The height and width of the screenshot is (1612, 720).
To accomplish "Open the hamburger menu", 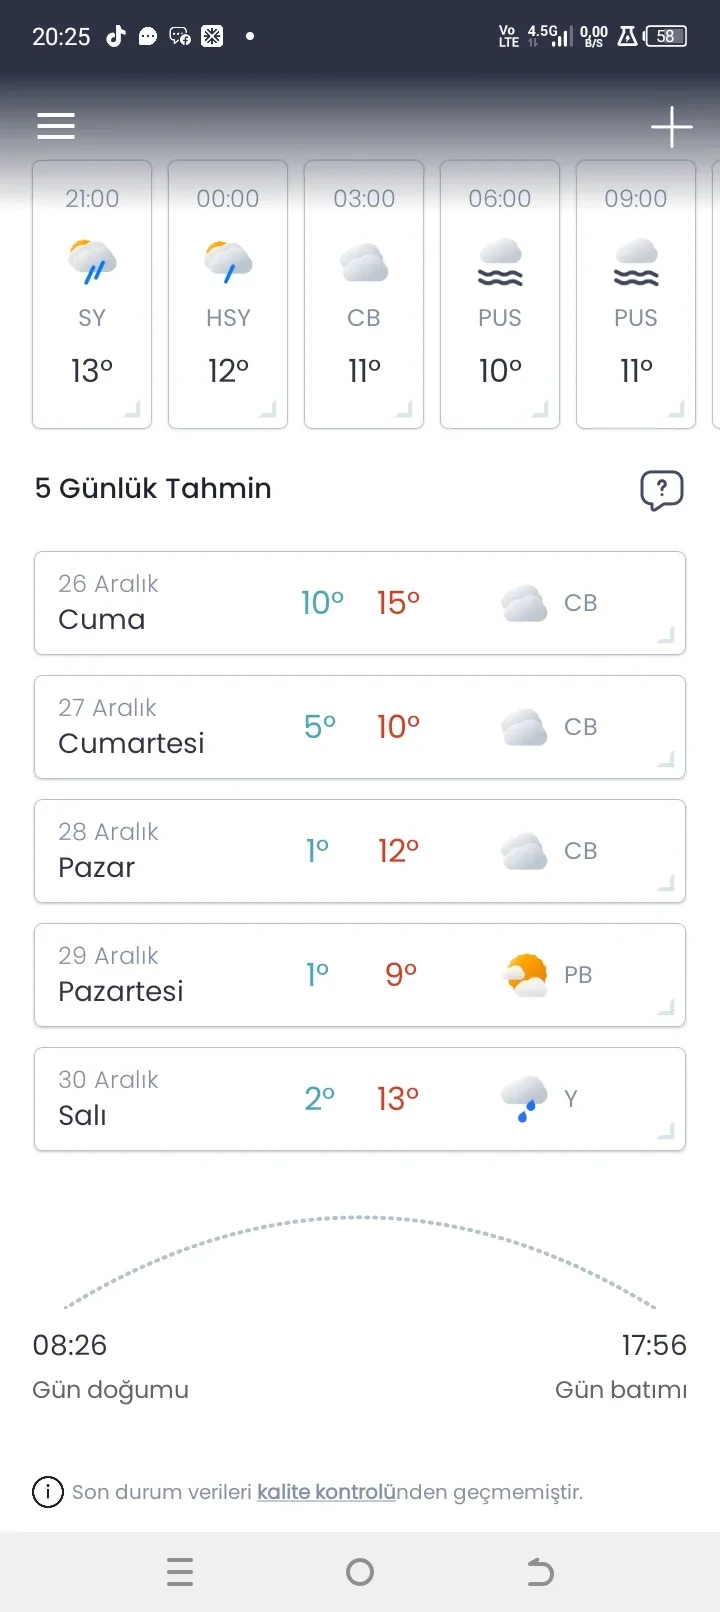I will click(x=56, y=126).
